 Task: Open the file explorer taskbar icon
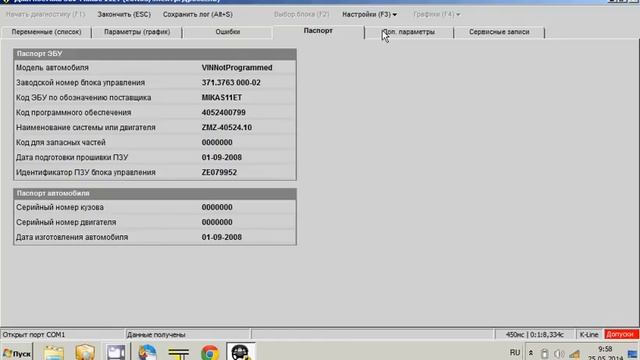pyautogui.click(x=53, y=353)
